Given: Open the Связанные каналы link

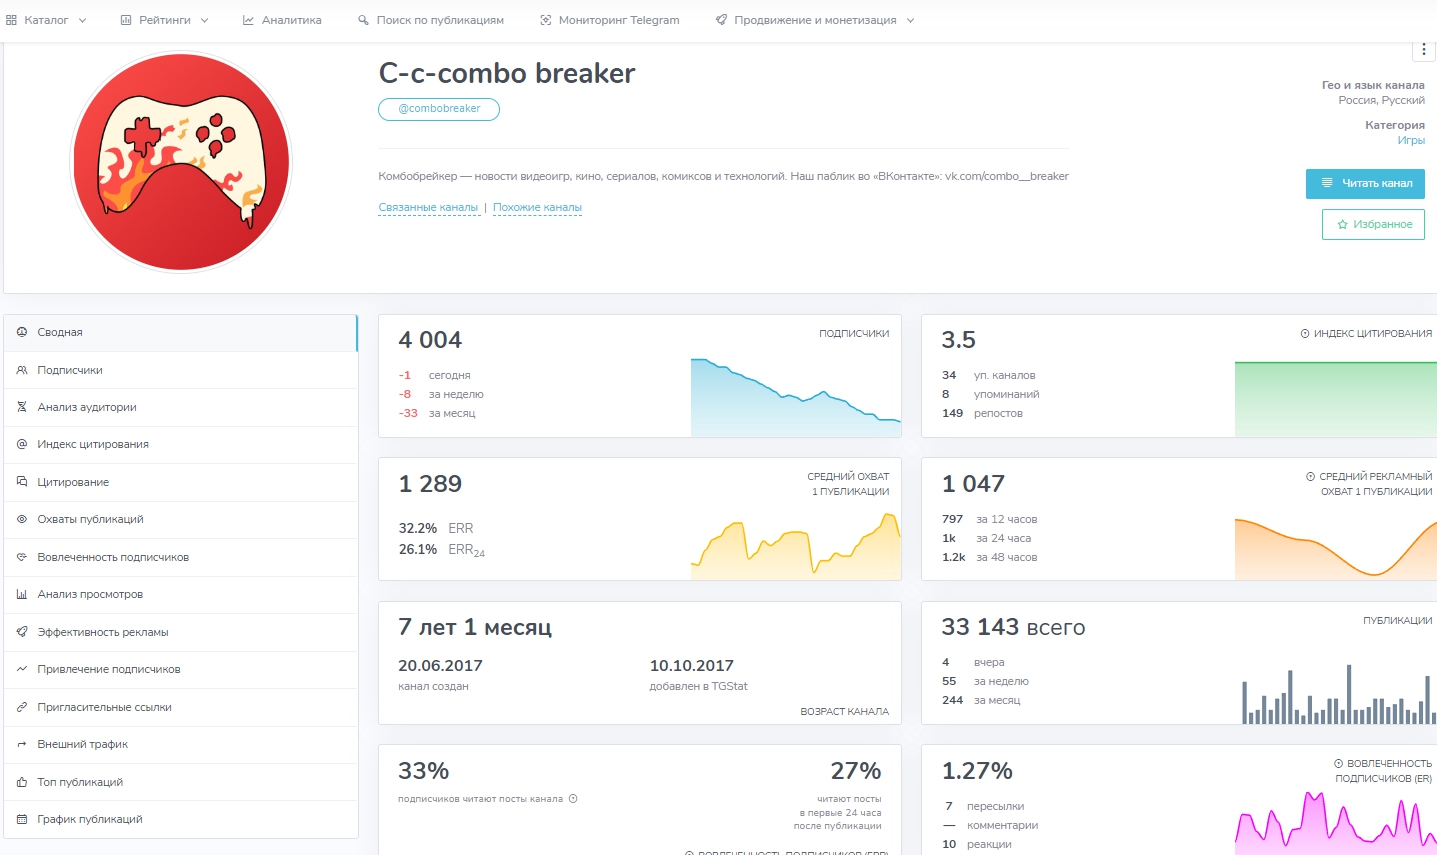Looking at the screenshot, I should click(x=428, y=208).
